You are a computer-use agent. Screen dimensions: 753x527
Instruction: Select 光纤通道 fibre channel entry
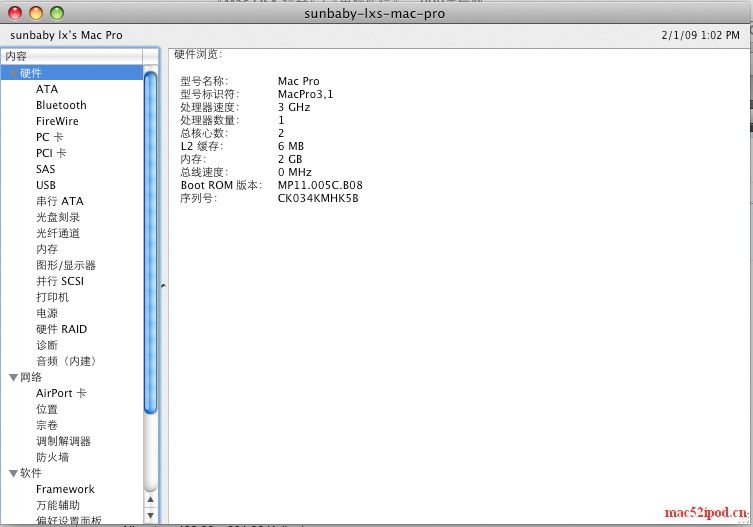58,233
